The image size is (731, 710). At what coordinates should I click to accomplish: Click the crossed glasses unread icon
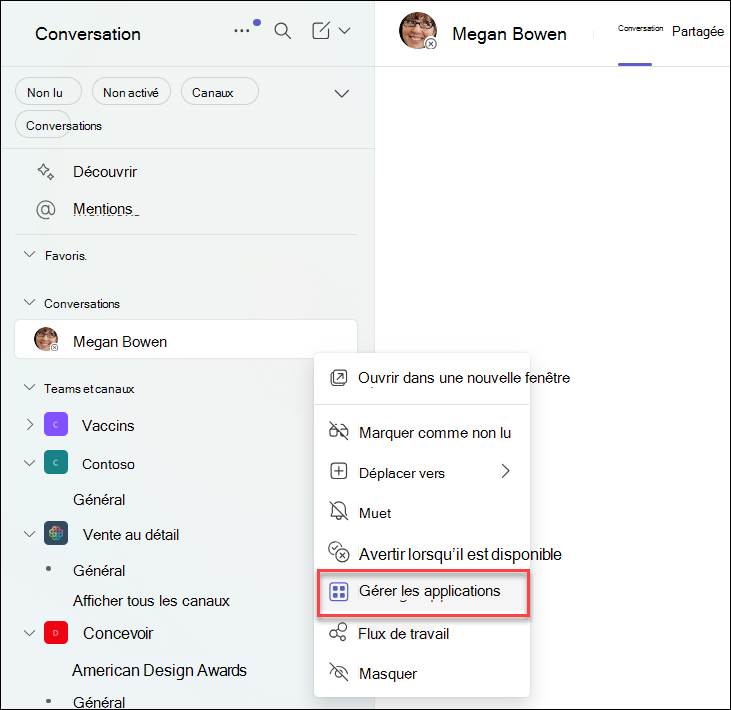click(339, 431)
